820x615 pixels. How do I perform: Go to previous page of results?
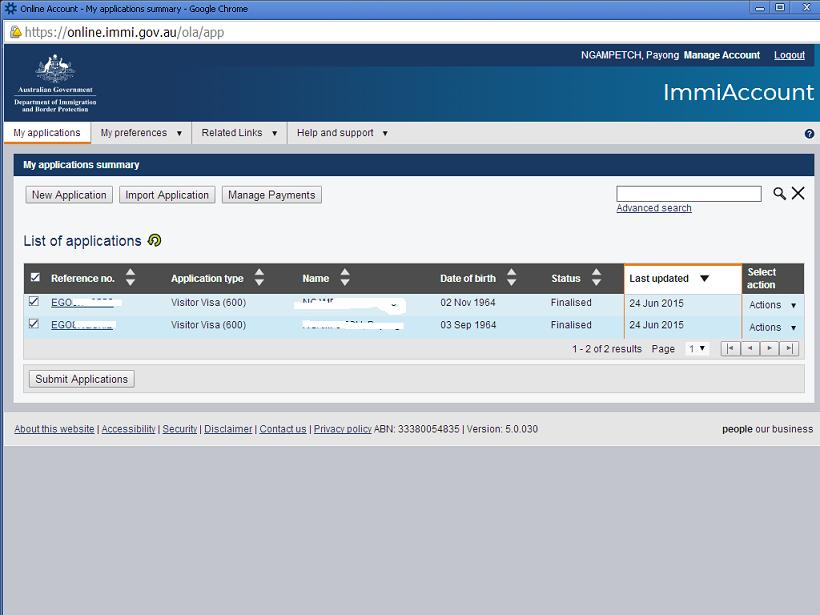click(750, 348)
